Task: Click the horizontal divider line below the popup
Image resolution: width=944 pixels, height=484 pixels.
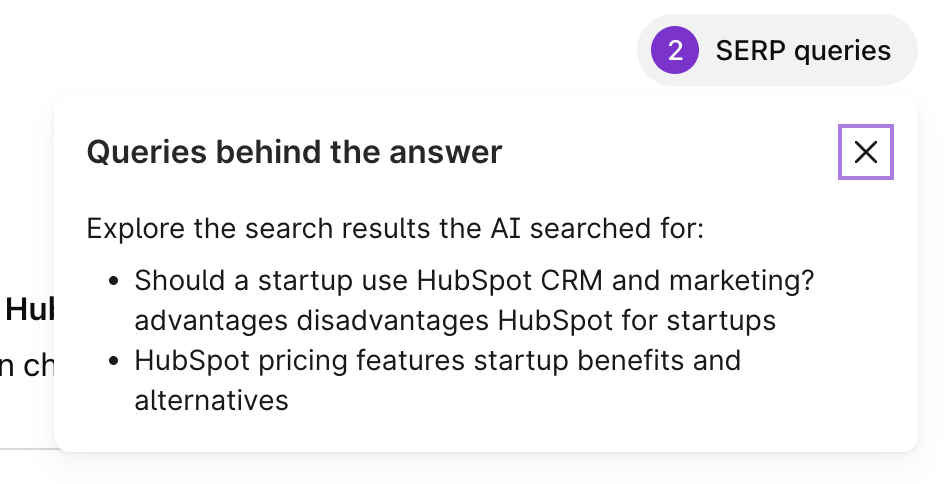Action: [28, 449]
